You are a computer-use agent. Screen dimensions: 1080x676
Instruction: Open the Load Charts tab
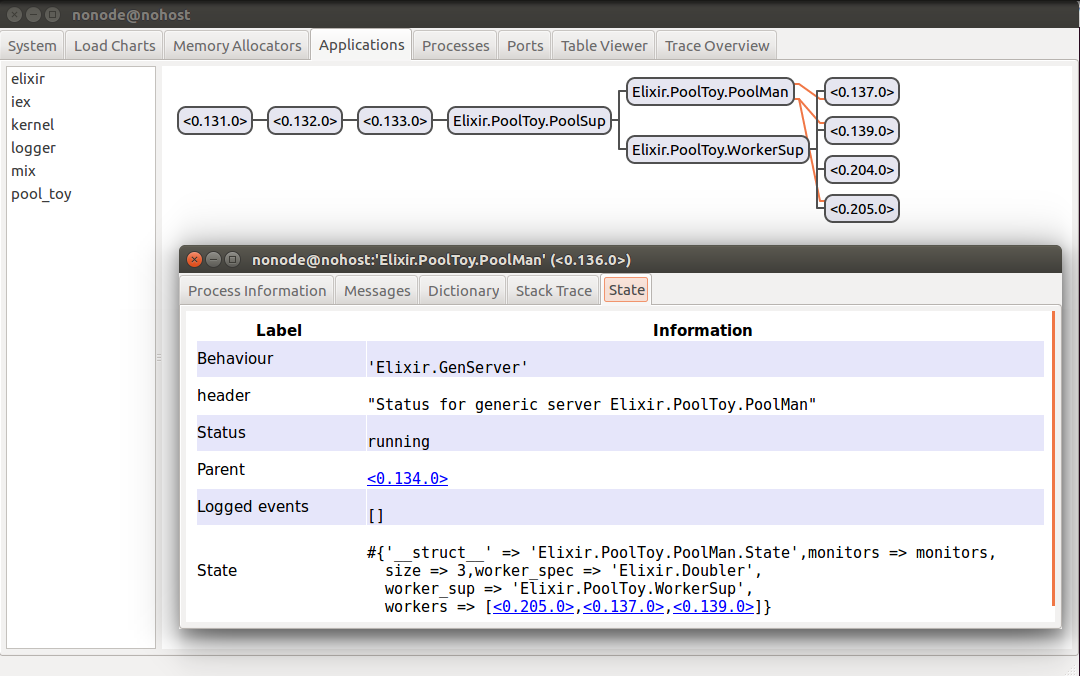click(115, 46)
